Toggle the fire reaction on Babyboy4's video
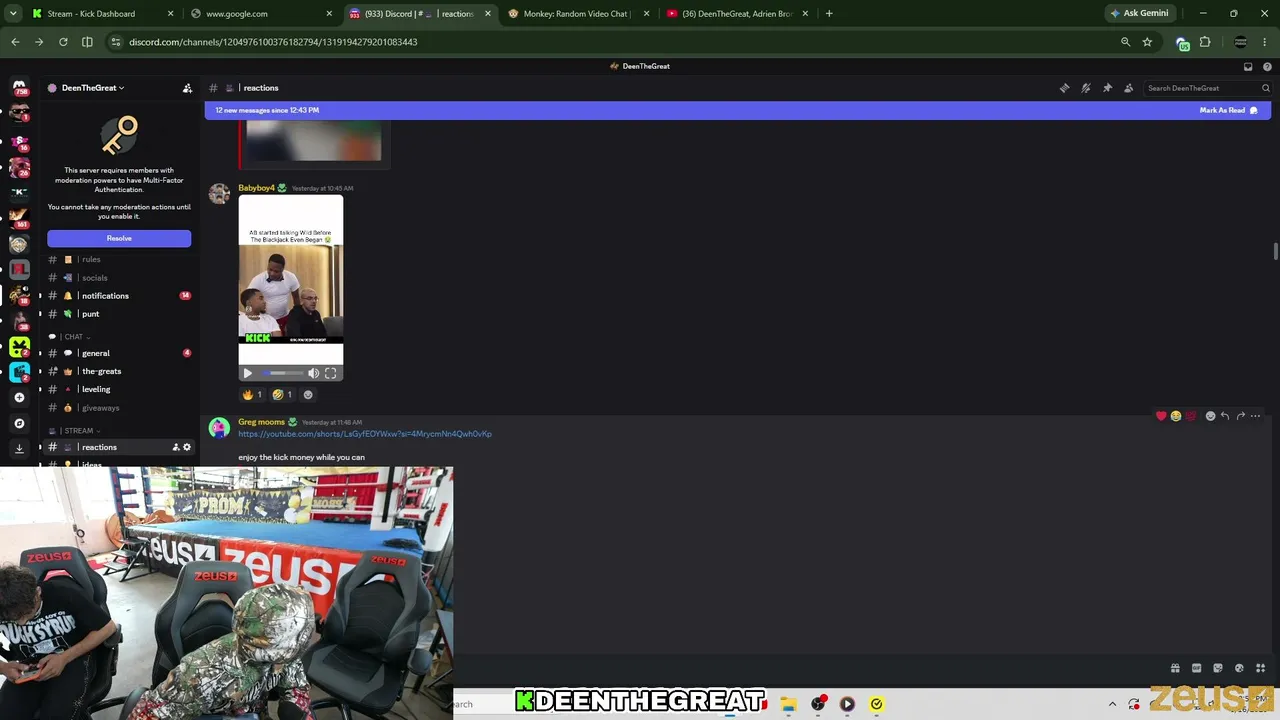Image resolution: width=1280 pixels, height=720 pixels. coord(253,395)
